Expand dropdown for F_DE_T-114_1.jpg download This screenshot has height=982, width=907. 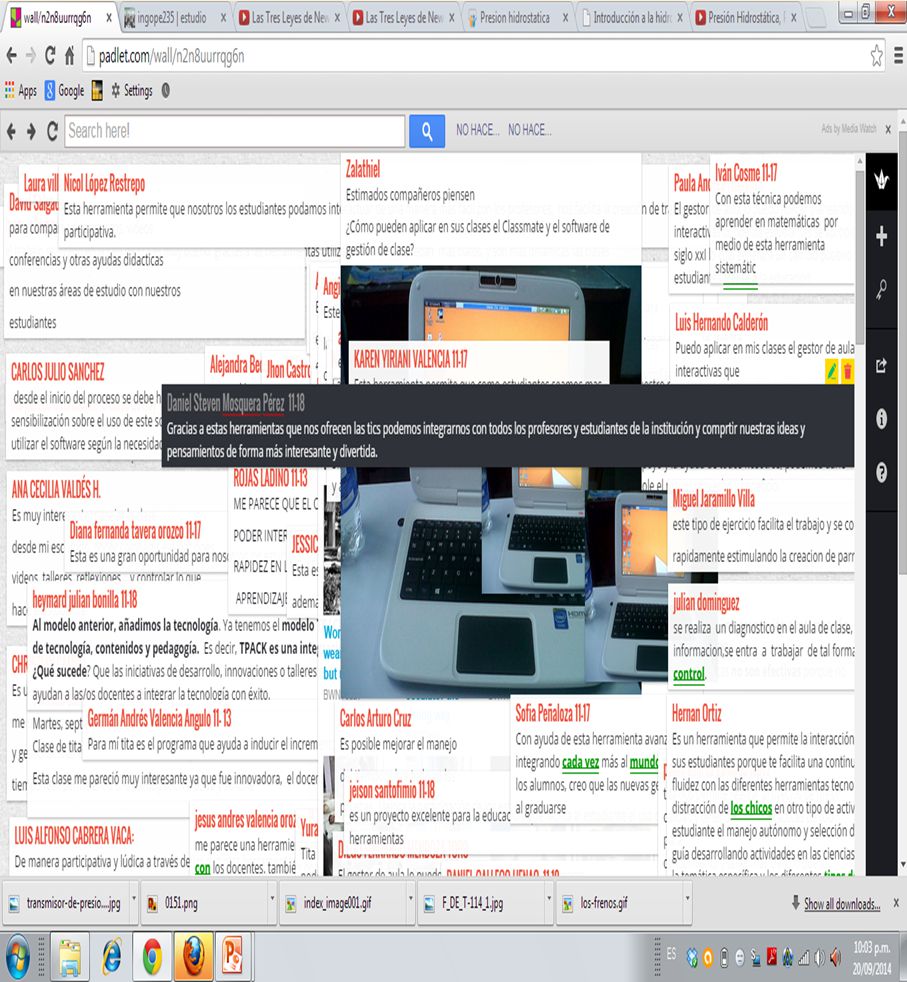click(548, 899)
